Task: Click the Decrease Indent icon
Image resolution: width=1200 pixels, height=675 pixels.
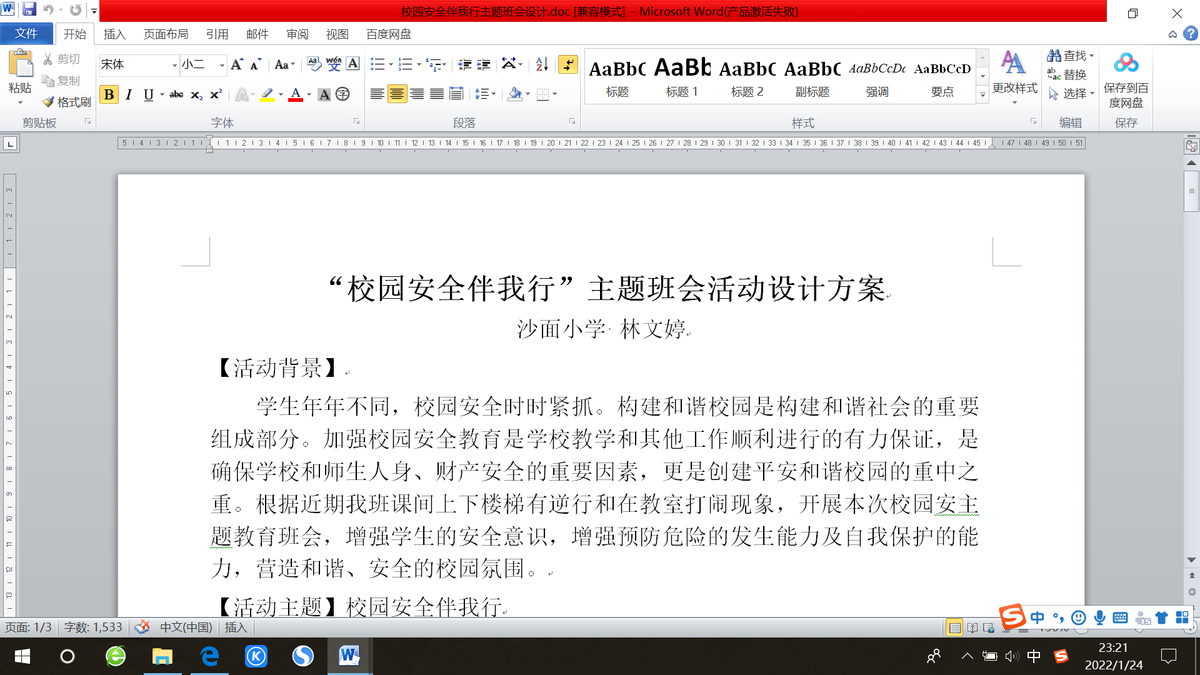Action: tap(465, 64)
